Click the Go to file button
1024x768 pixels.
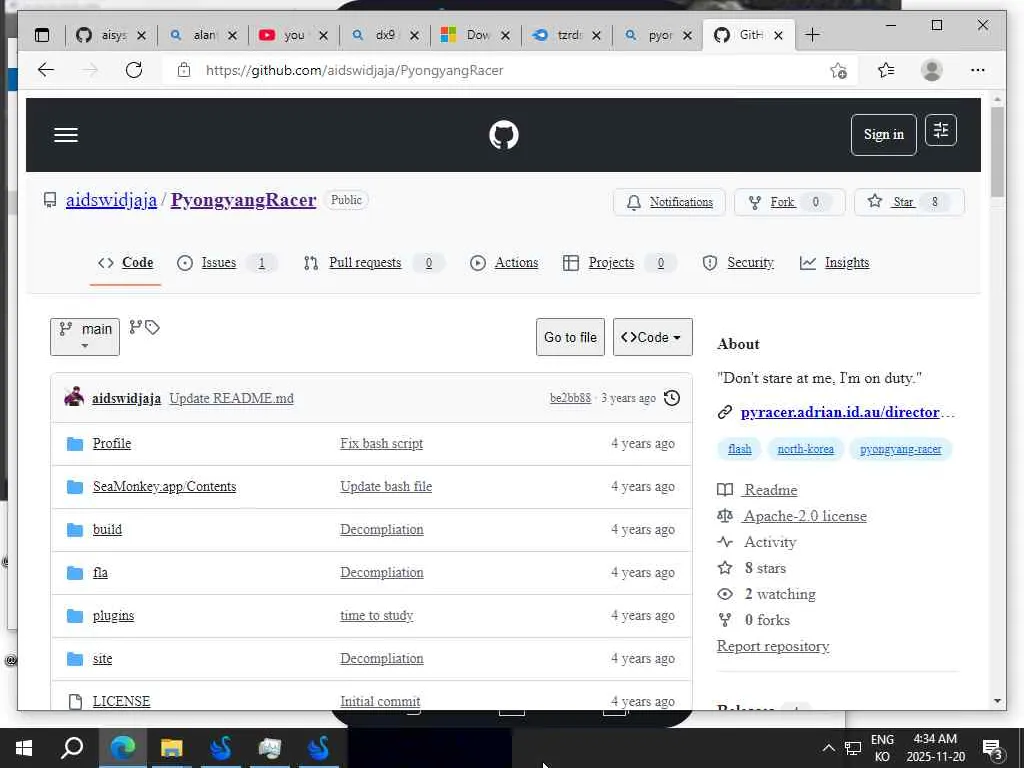click(x=570, y=337)
